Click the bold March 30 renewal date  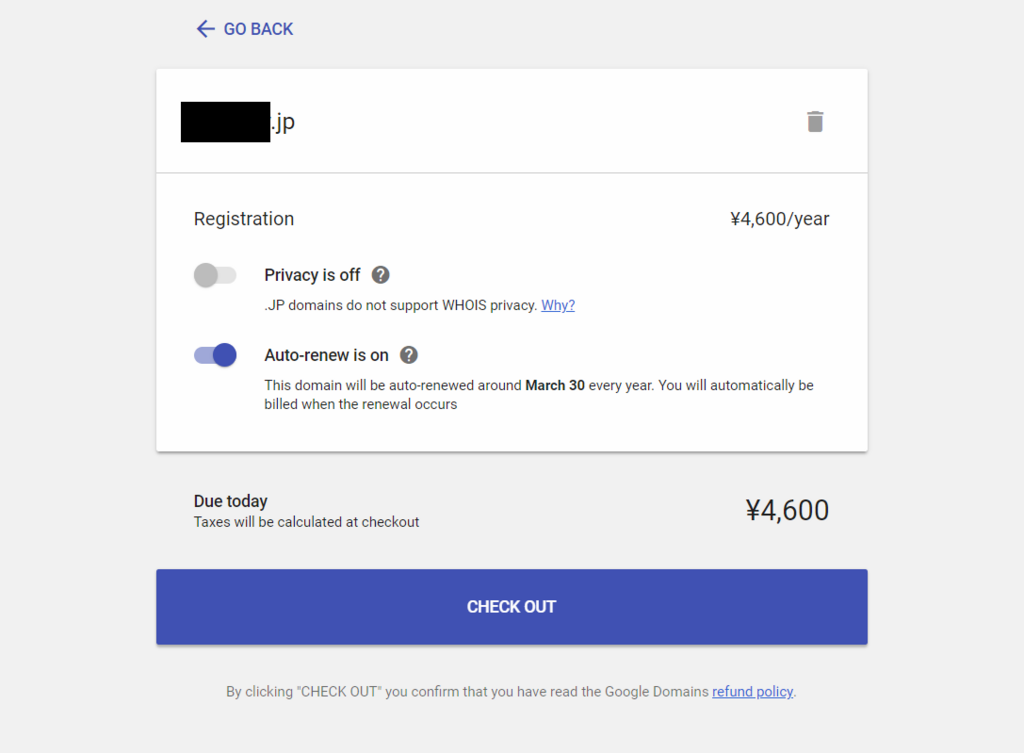[555, 385]
